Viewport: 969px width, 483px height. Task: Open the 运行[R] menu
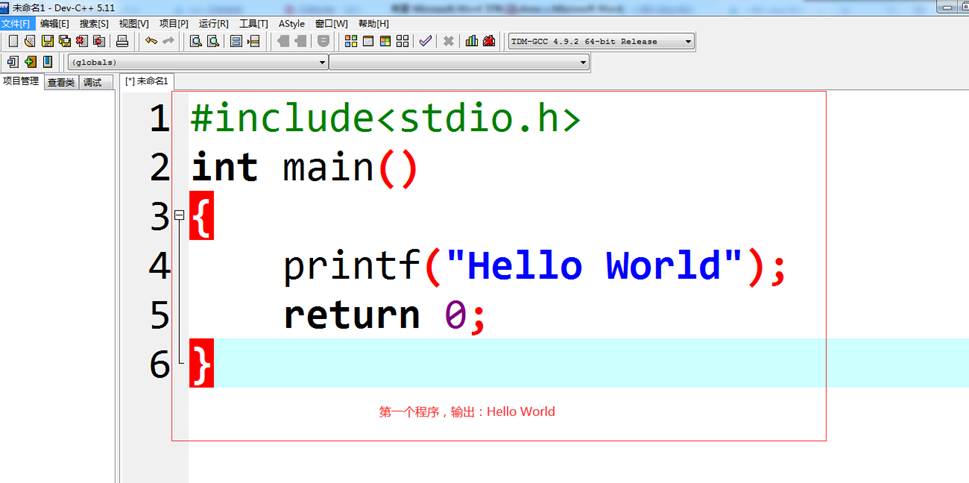tap(213, 23)
